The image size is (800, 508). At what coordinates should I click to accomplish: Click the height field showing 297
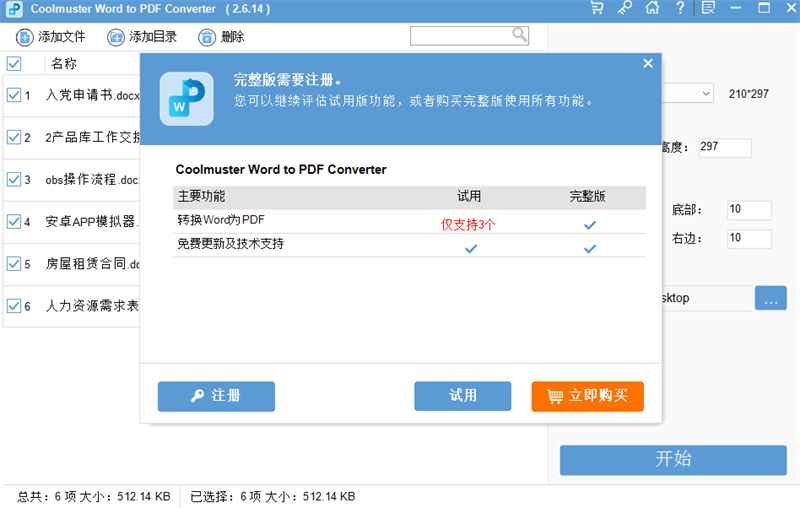[x=725, y=147]
